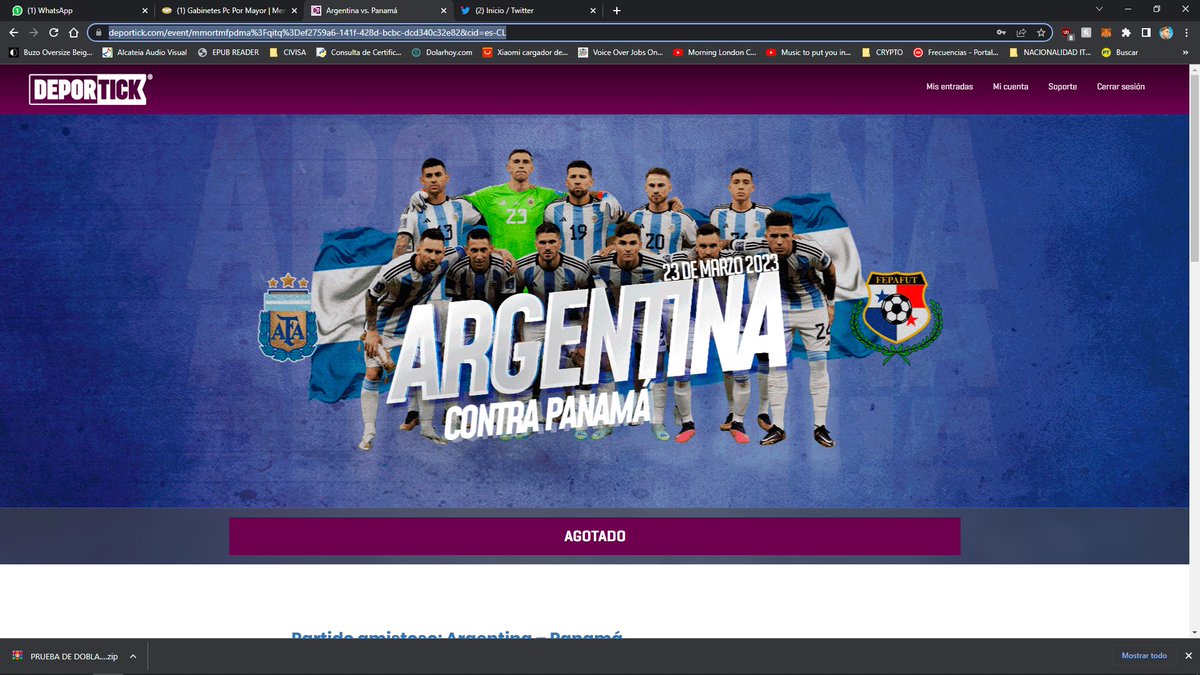This screenshot has height=675, width=1200.
Task: Open the EPUB READER bookmark
Action: (228, 52)
